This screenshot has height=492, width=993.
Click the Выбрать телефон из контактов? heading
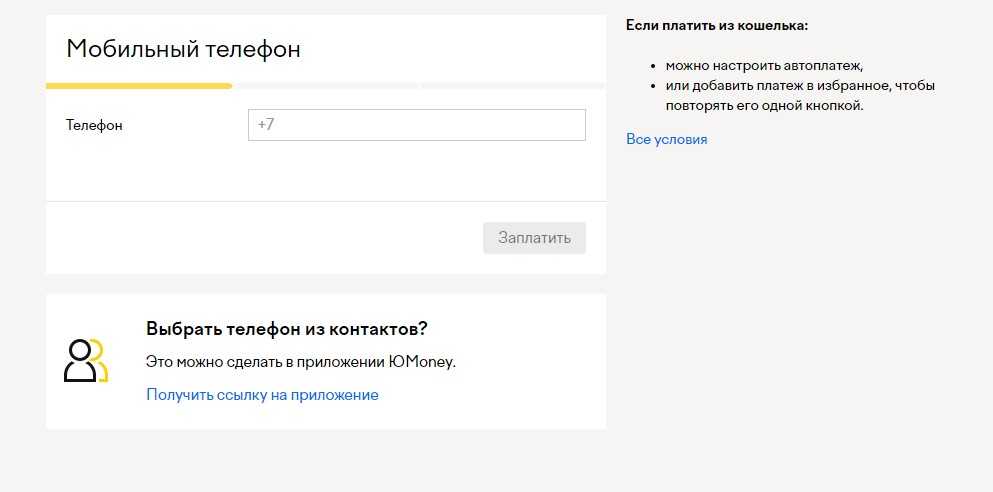pyautogui.click(x=287, y=329)
